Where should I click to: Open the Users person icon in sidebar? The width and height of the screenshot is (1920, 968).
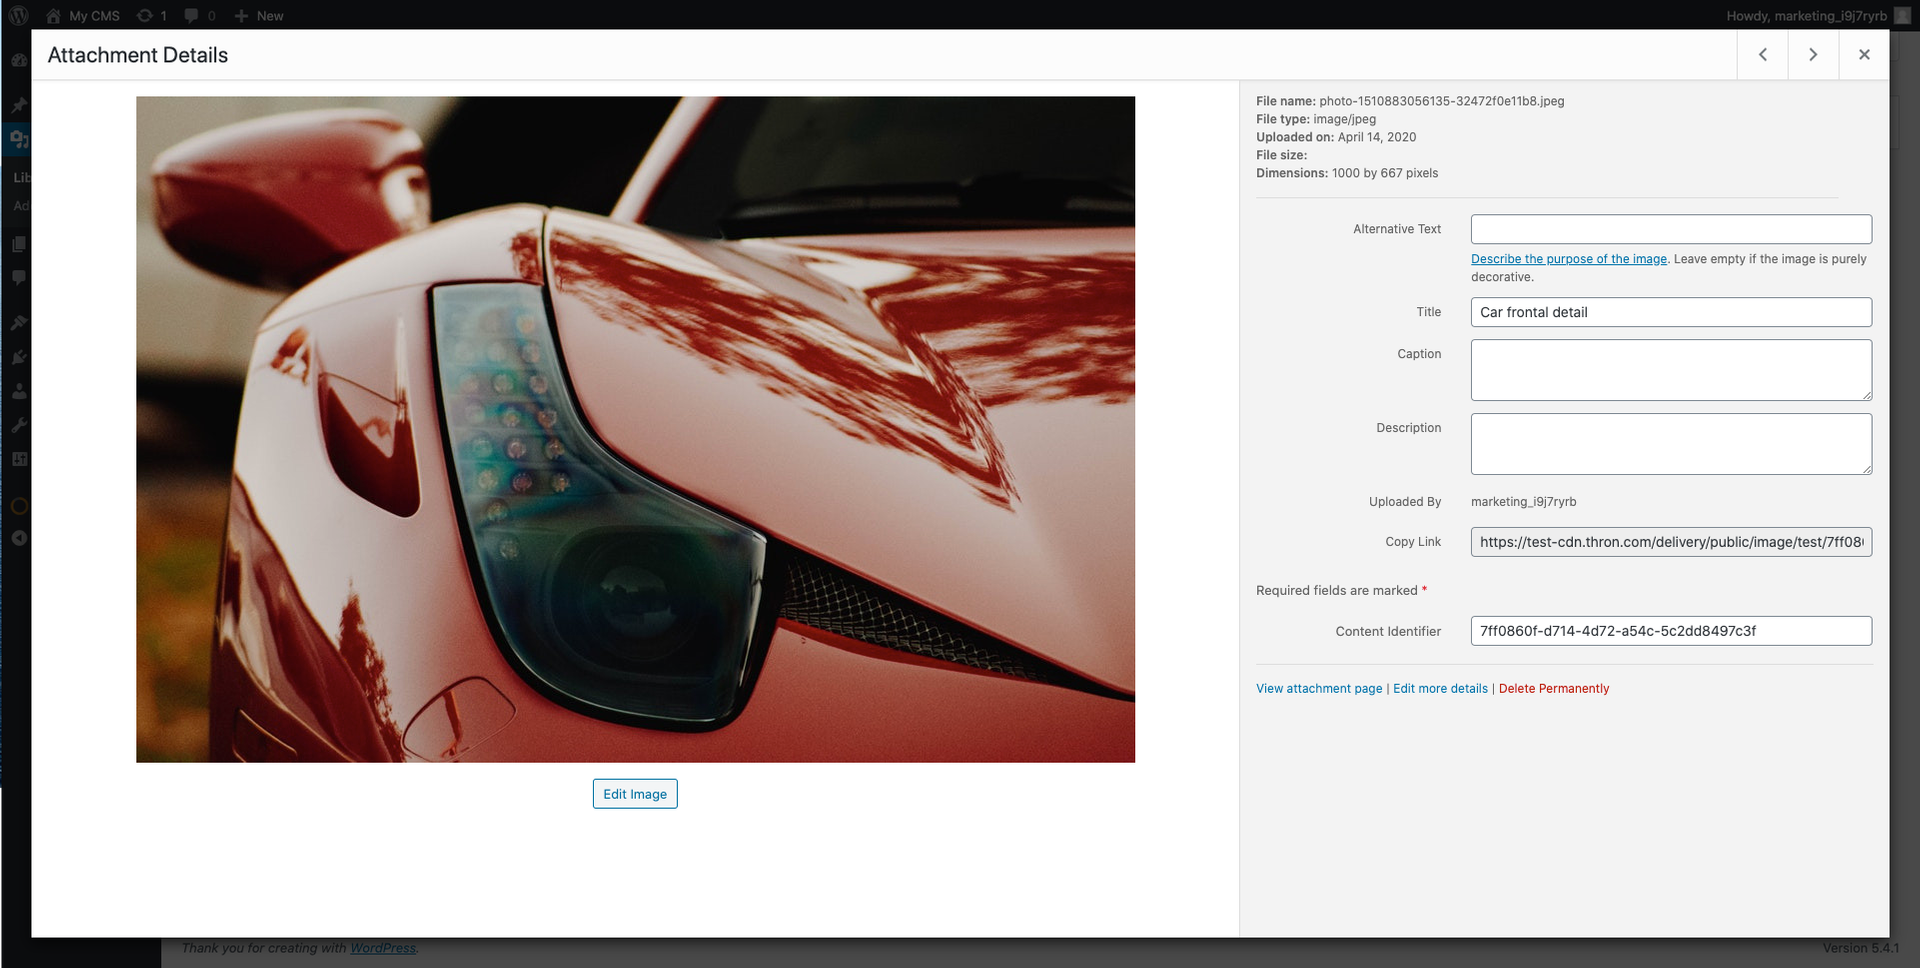tap(18, 391)
